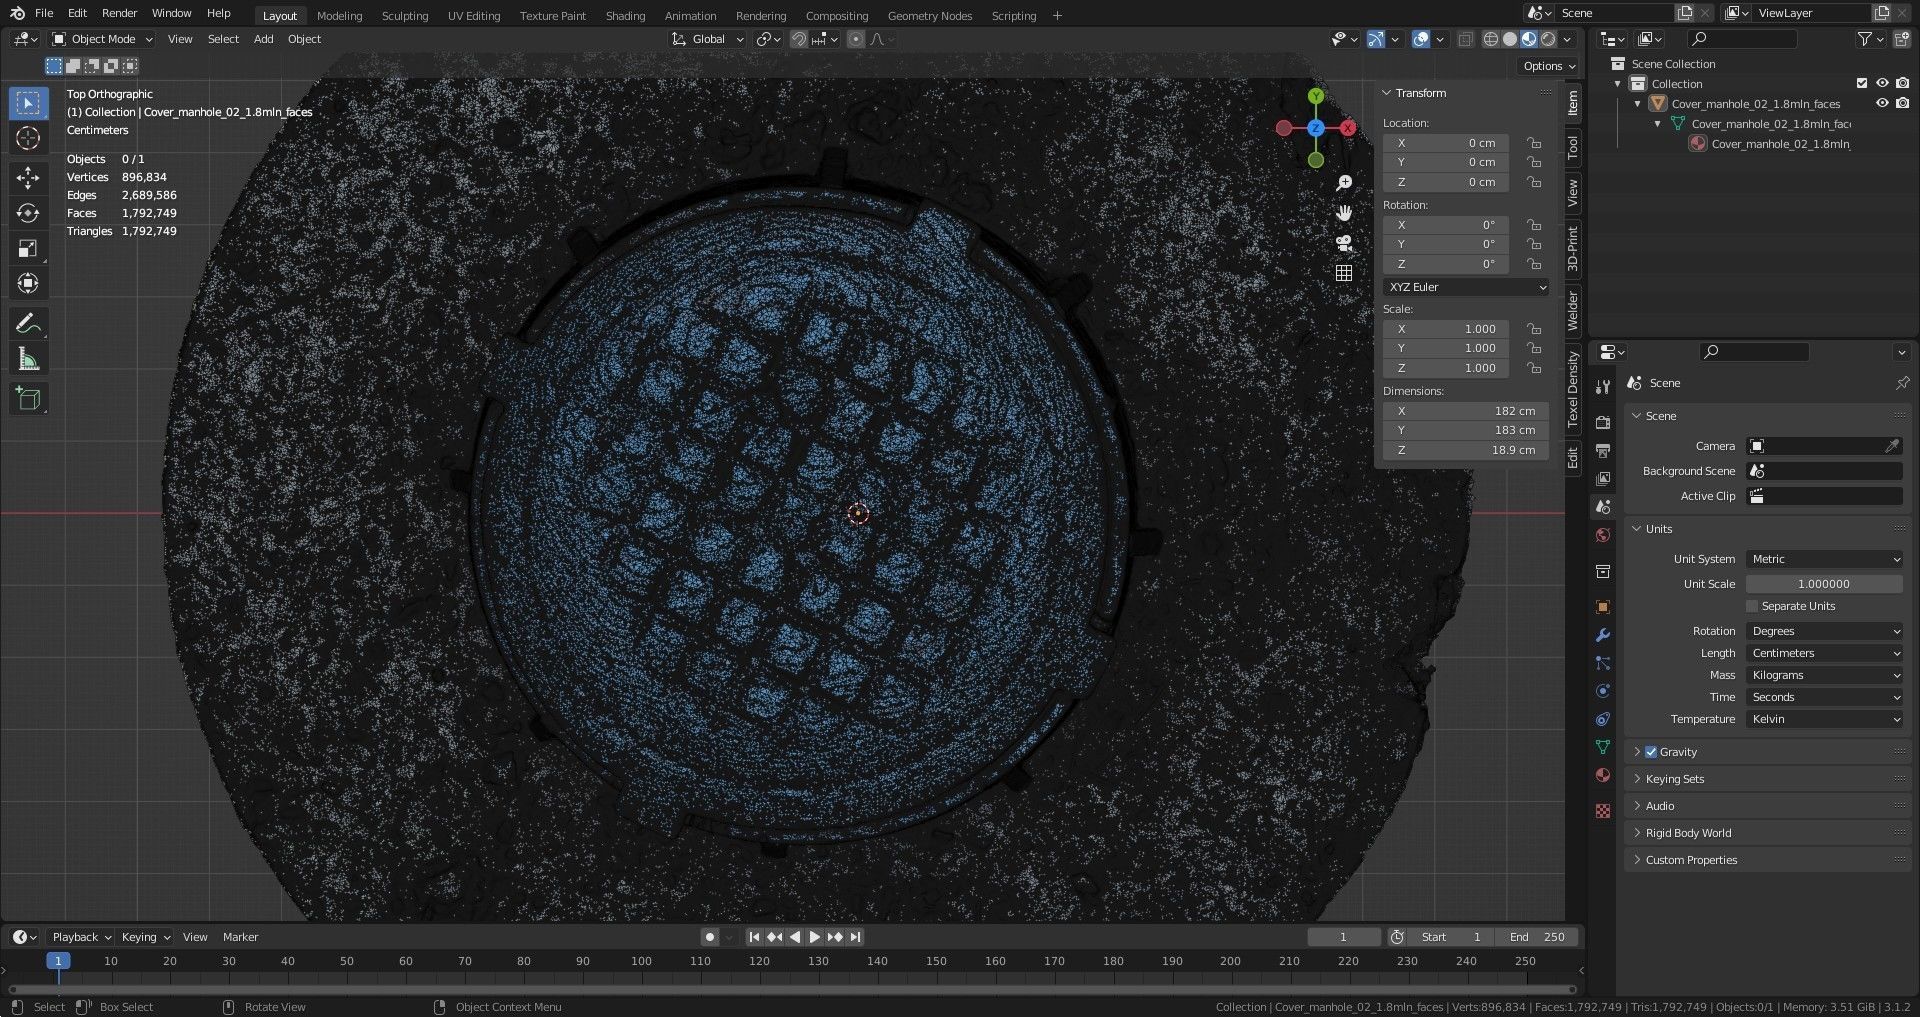Activate the Move tool
This screenshot has height=1017, width=1920.
[x=28, y=178]
